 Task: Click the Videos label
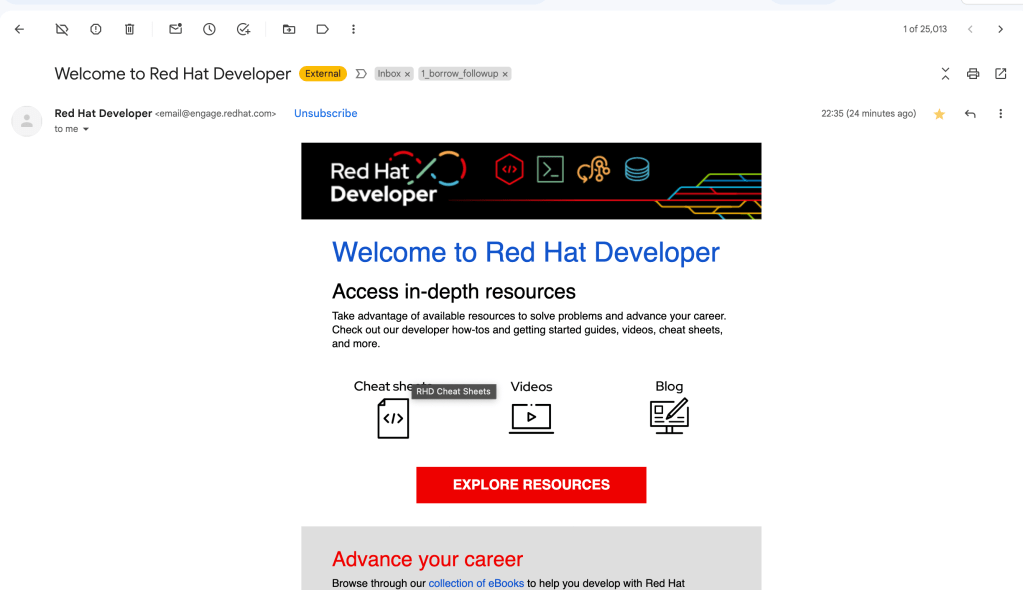[x=531, y=386]
